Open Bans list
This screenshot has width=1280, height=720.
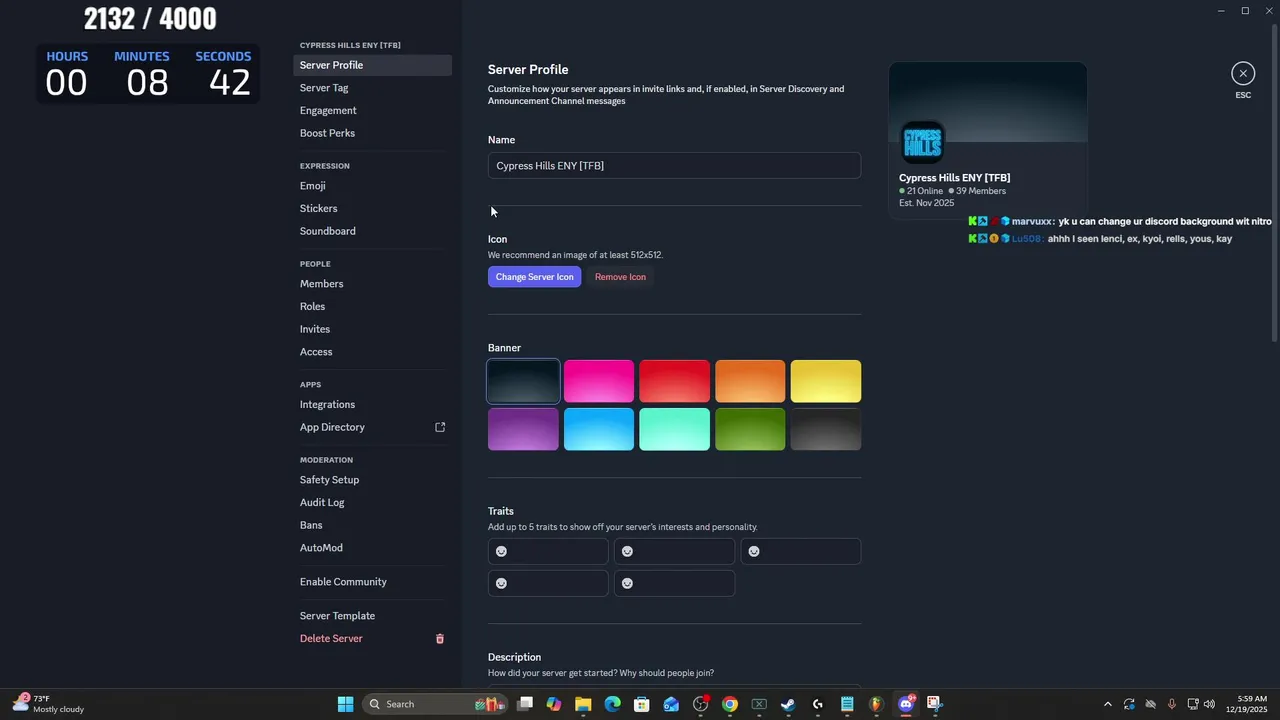coord(372,525)
